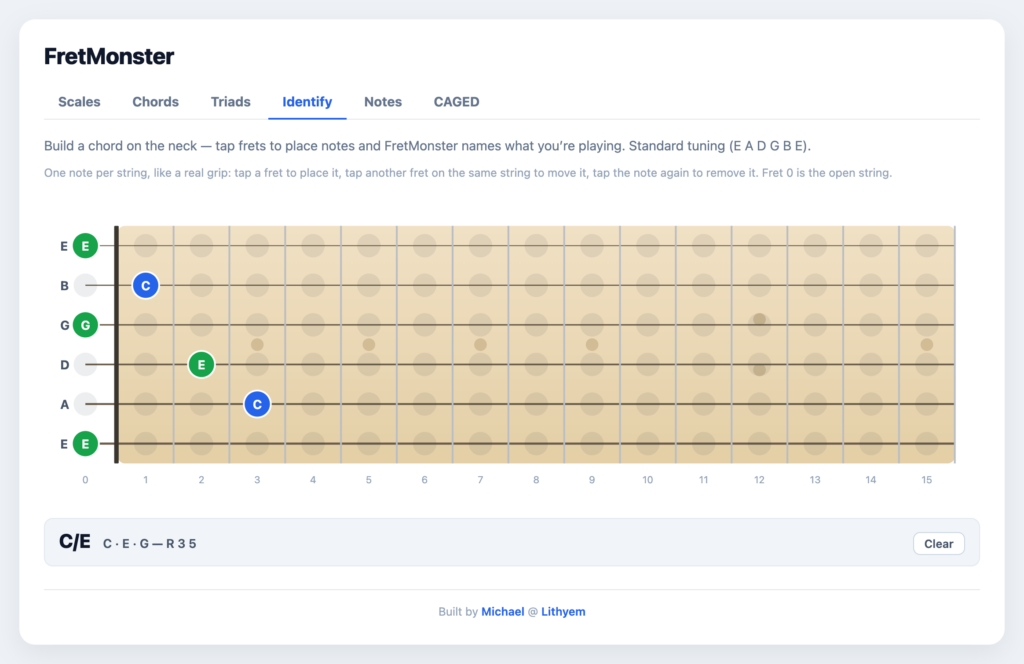Go to the Notes tab
The image size is (1024, 664).
coord(383,102)
